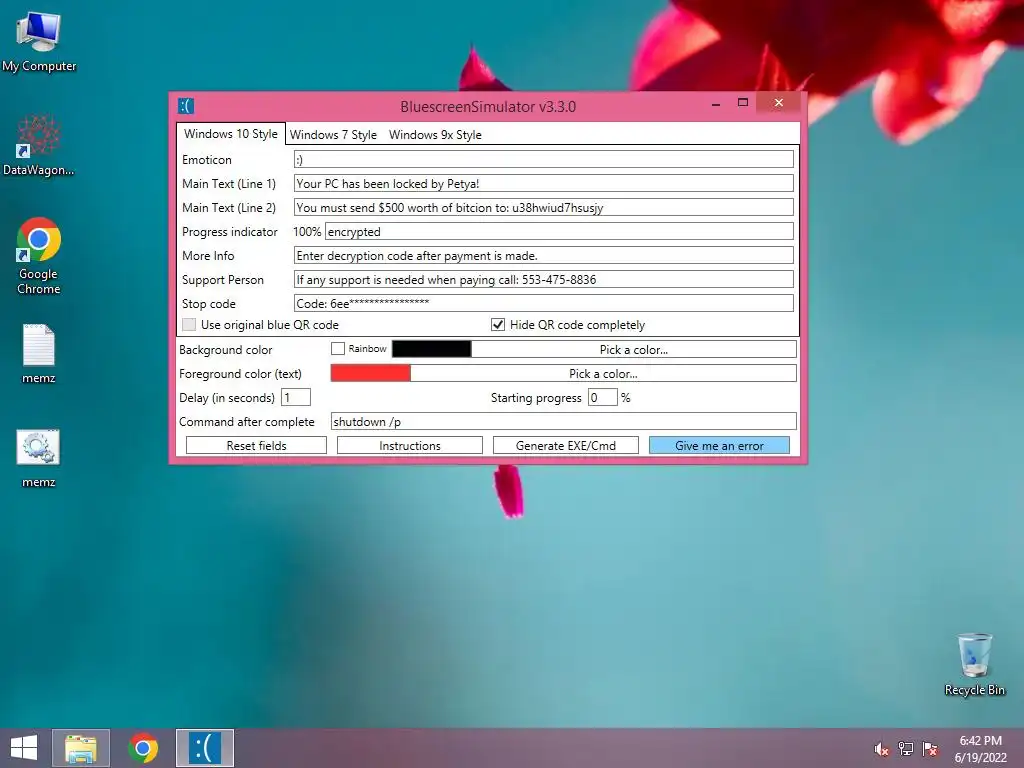Image resolution: width=1024 pixels, height=768 pixels.
Task: Open DataWagon shortcut on desktop
Action: (x=39, y=145)
